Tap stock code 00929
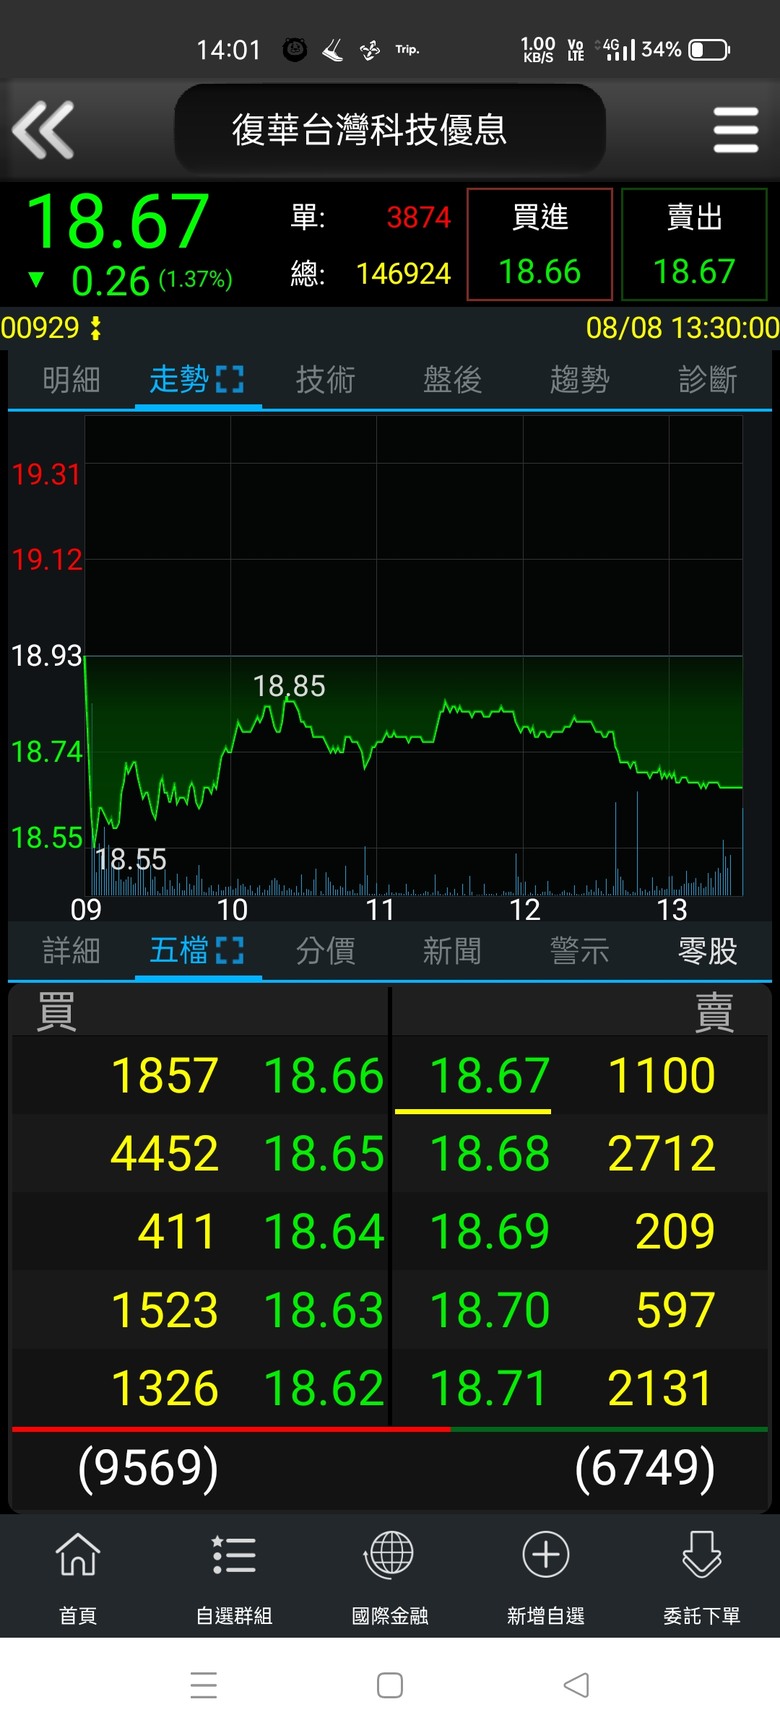The height and width of the screenshot is (1733, 780). (40, 327)
